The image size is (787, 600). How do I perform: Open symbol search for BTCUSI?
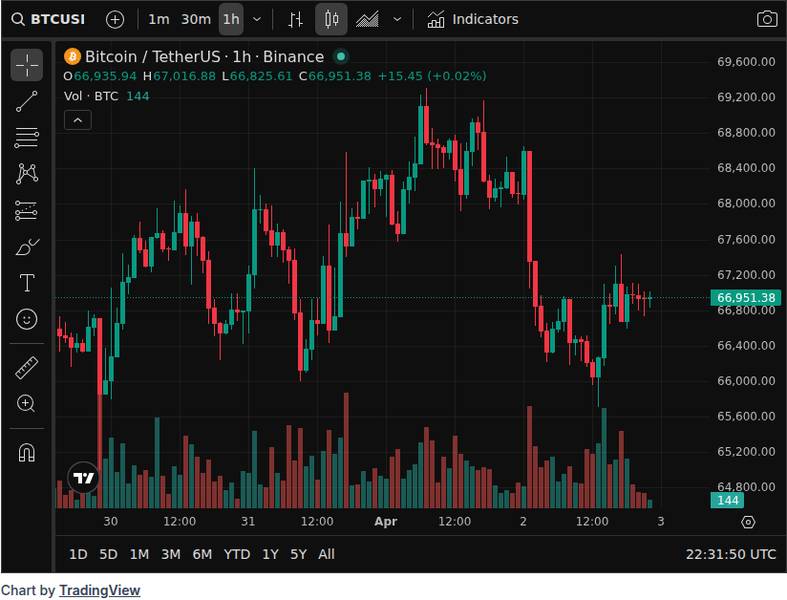49,19
